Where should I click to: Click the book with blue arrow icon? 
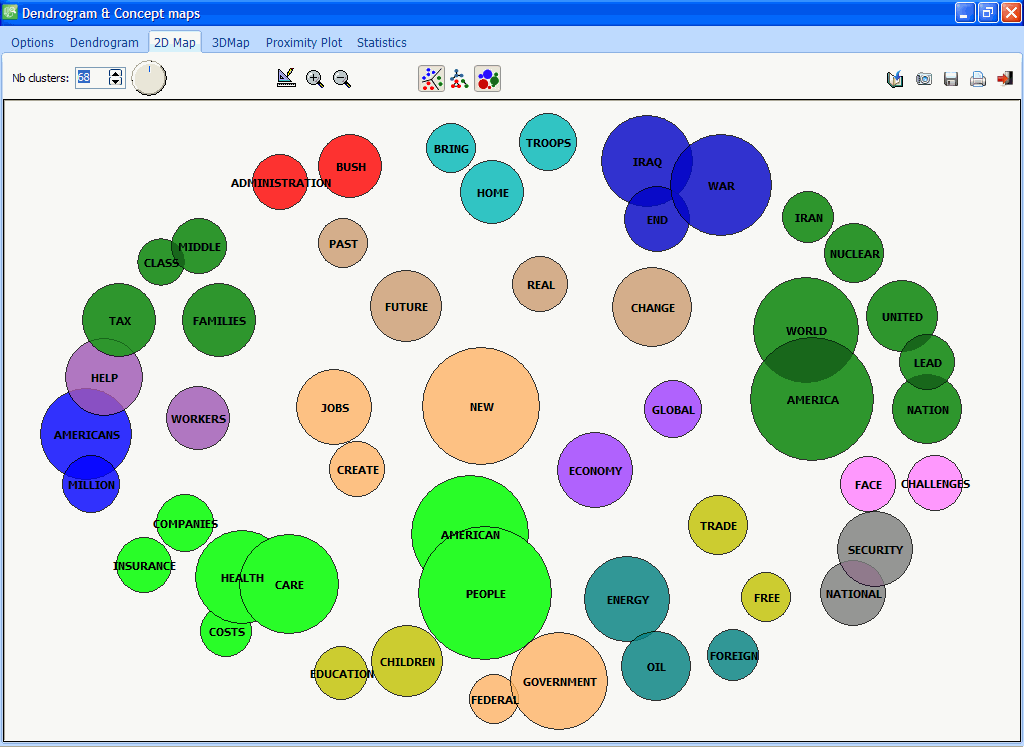point(895,79)
